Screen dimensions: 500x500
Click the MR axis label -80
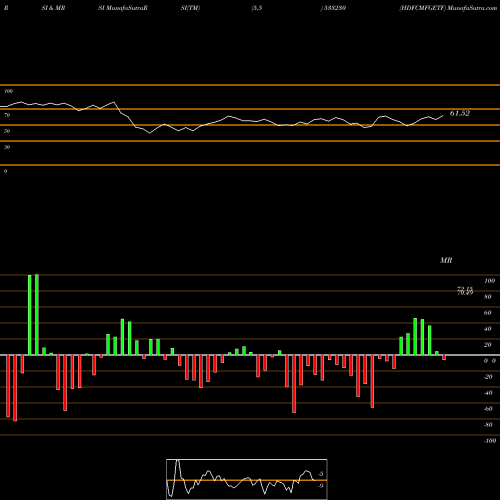tap(488, 425)
